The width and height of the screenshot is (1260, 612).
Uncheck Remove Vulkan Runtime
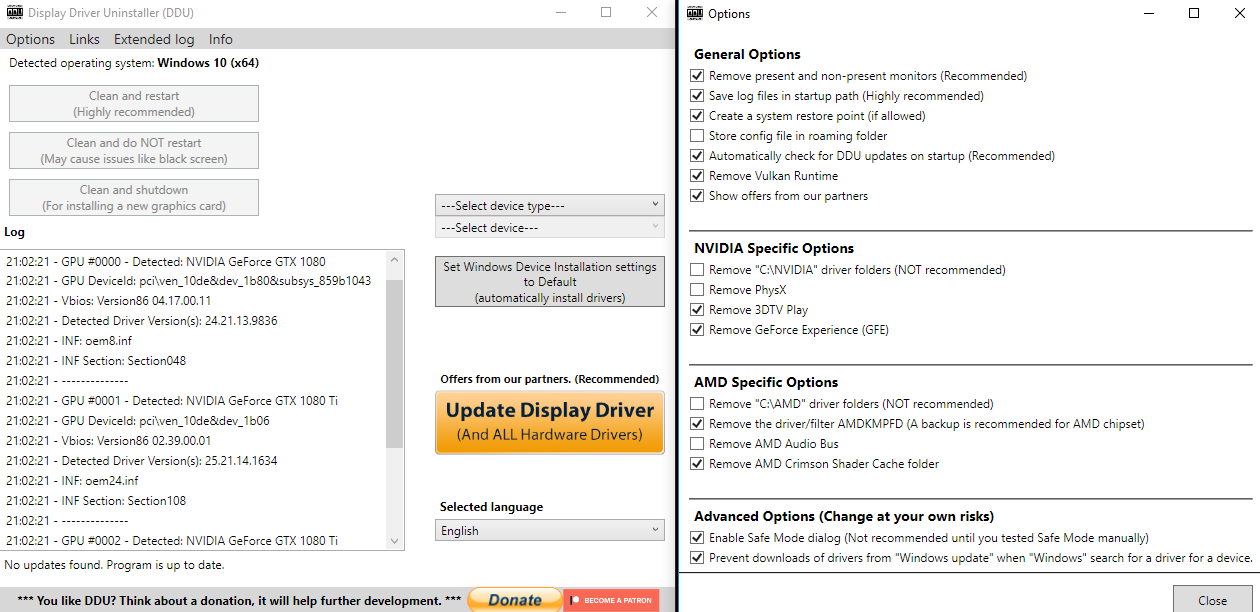coord(697,176)
